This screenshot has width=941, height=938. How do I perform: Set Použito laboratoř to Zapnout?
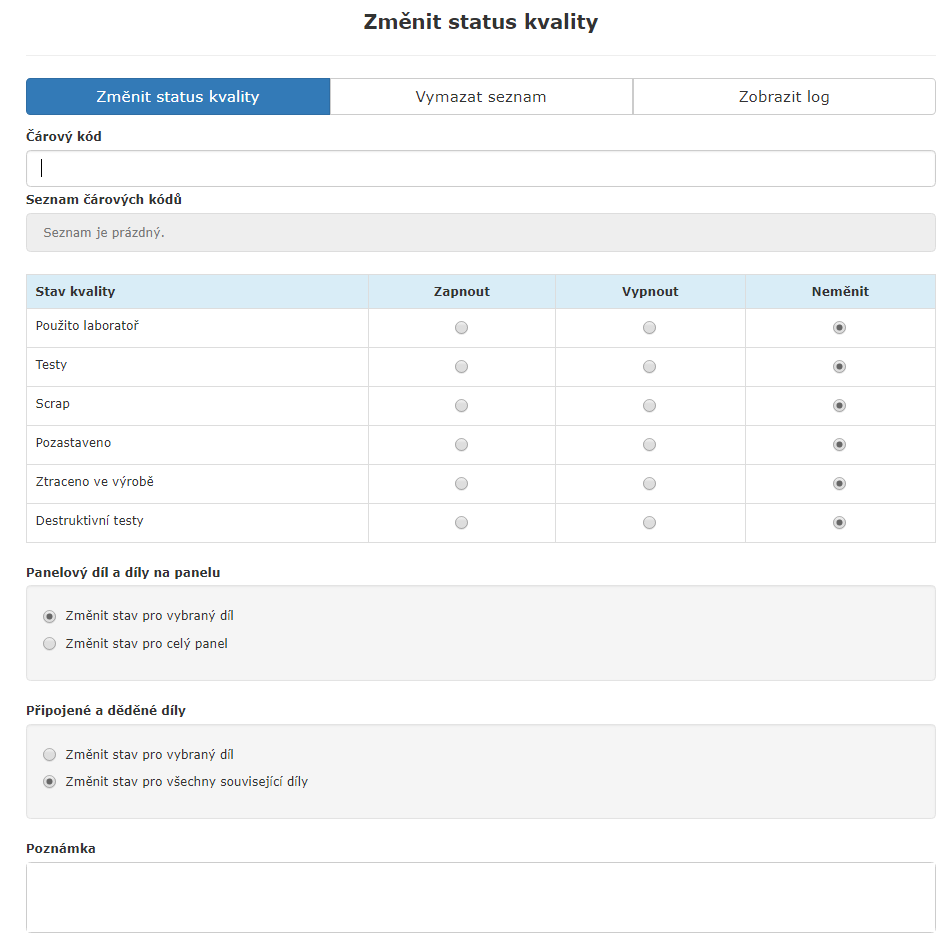coord(461,328)
